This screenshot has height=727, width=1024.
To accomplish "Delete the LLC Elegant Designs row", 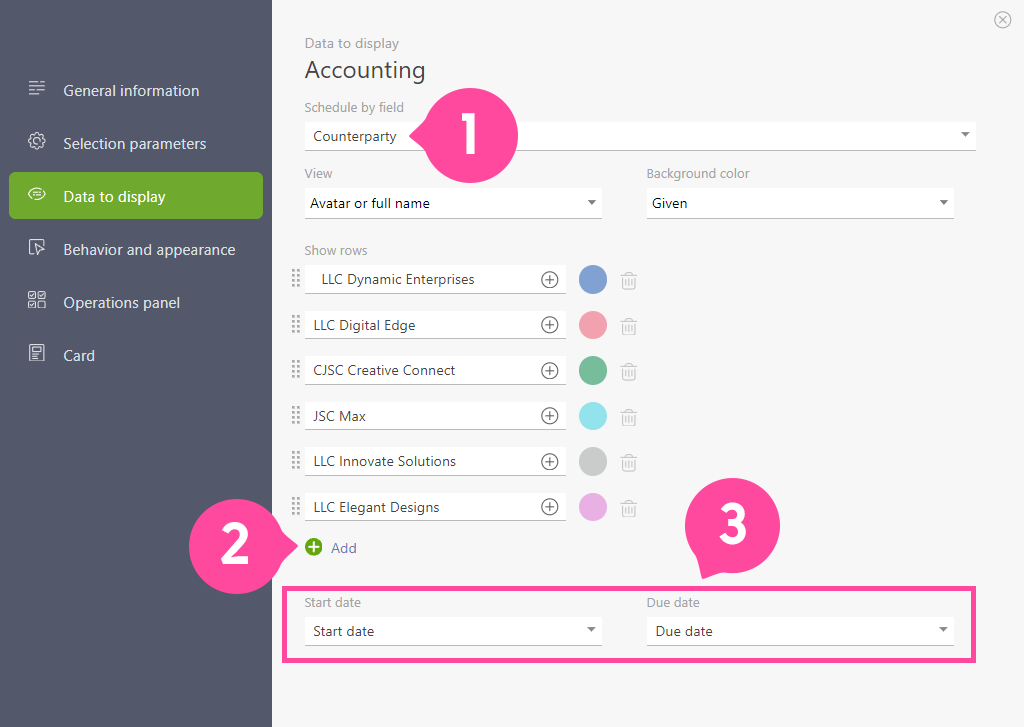I will [628, 508].
